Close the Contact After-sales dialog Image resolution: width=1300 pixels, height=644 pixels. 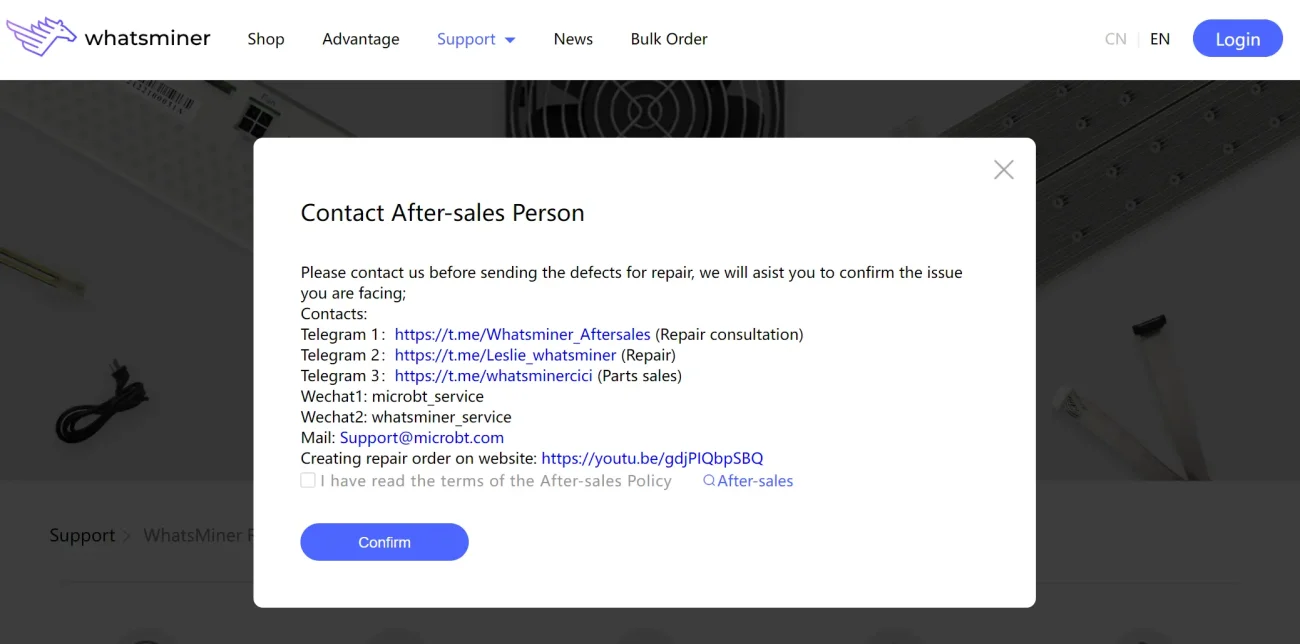(x=1003, y=170)
